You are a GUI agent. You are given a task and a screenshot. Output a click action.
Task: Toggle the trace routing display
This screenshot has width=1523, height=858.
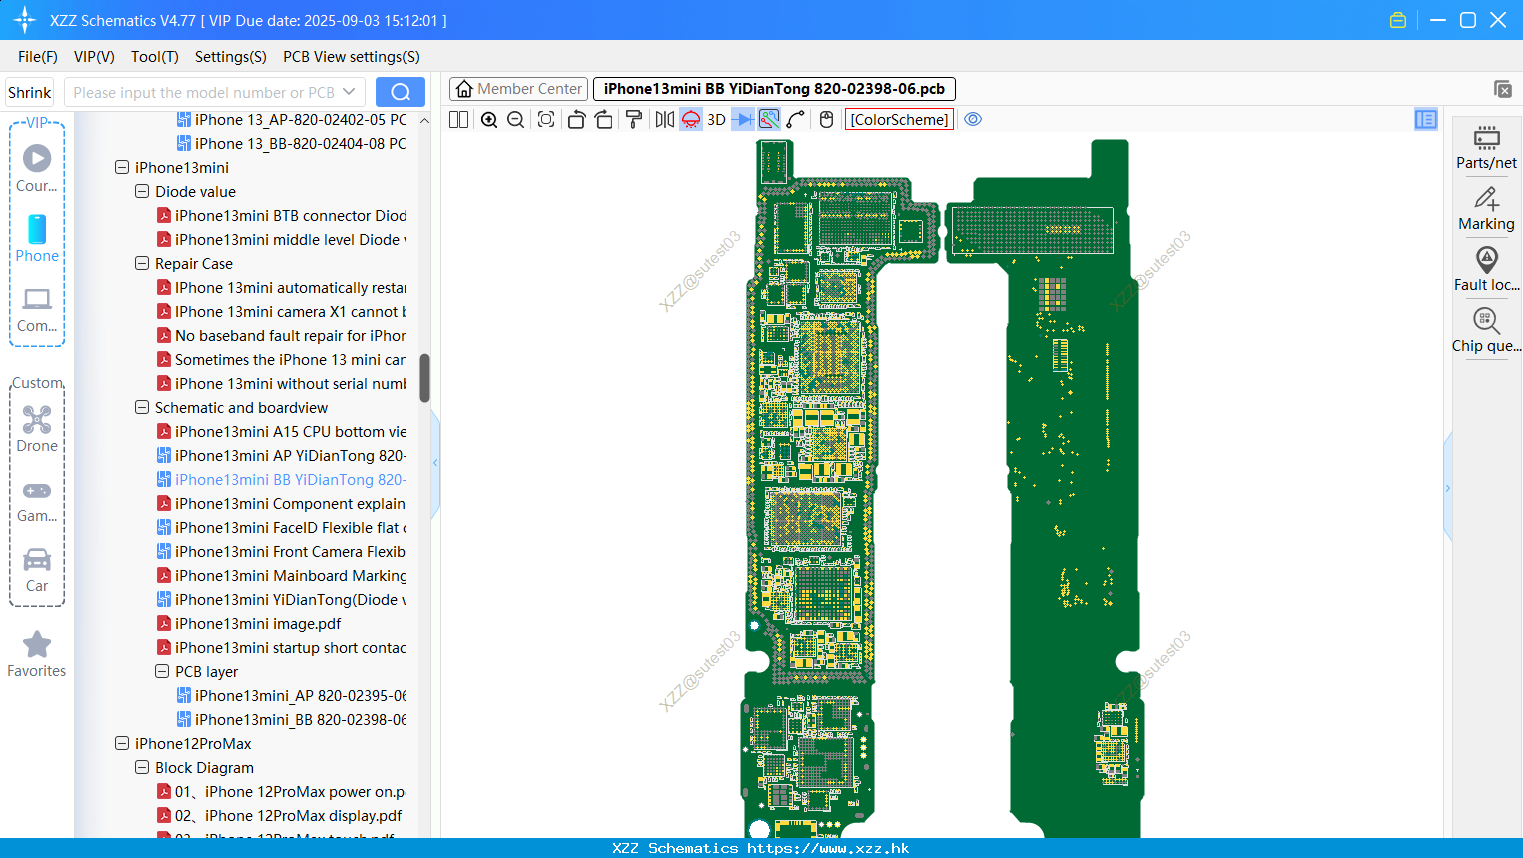[x=769, y=119]
